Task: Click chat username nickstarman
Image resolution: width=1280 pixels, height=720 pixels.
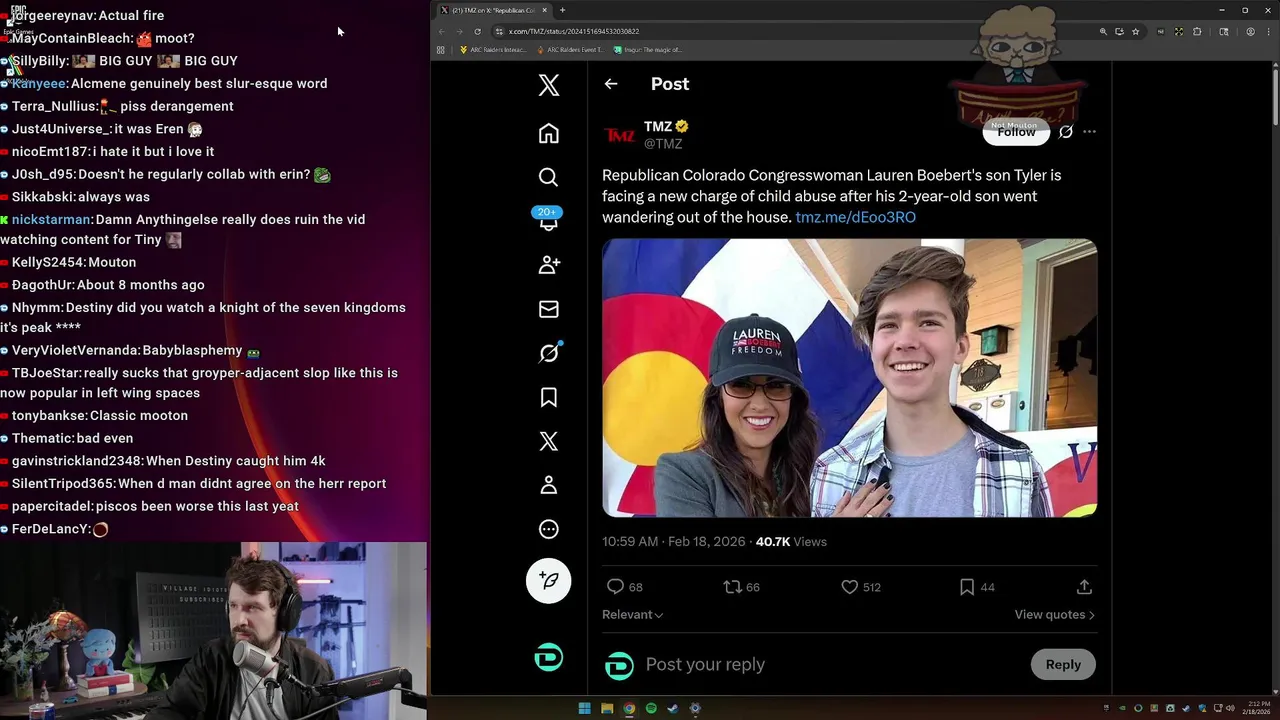Action: (x=52, y=219)
